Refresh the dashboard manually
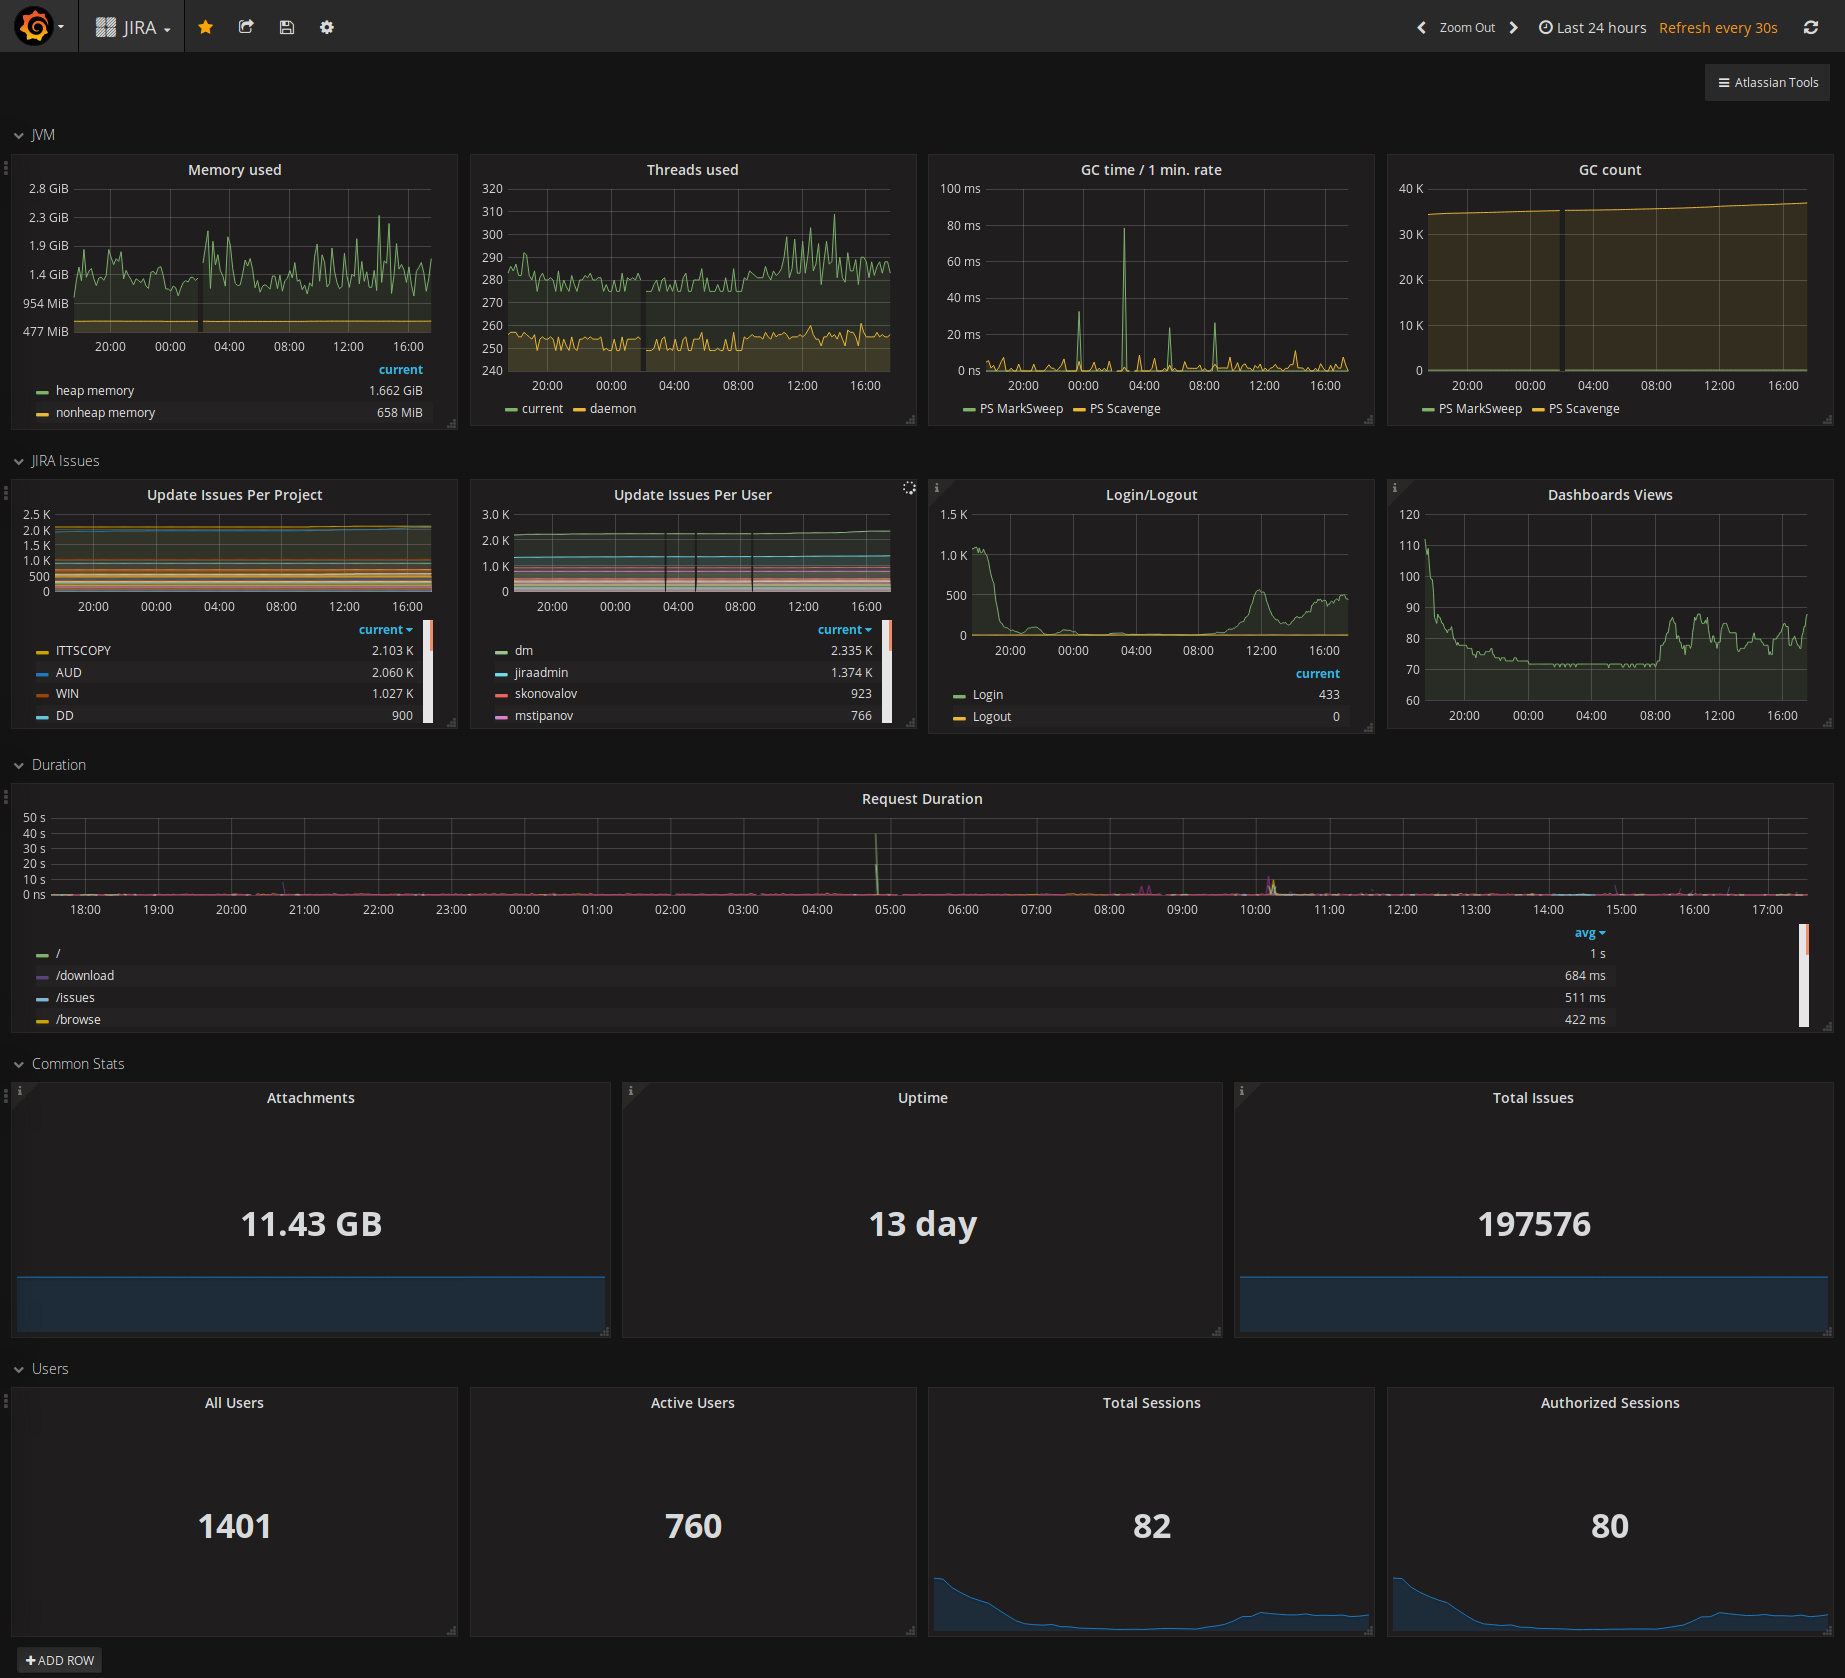Screen dimensions: 1845x1678 tap(1810, 27)
